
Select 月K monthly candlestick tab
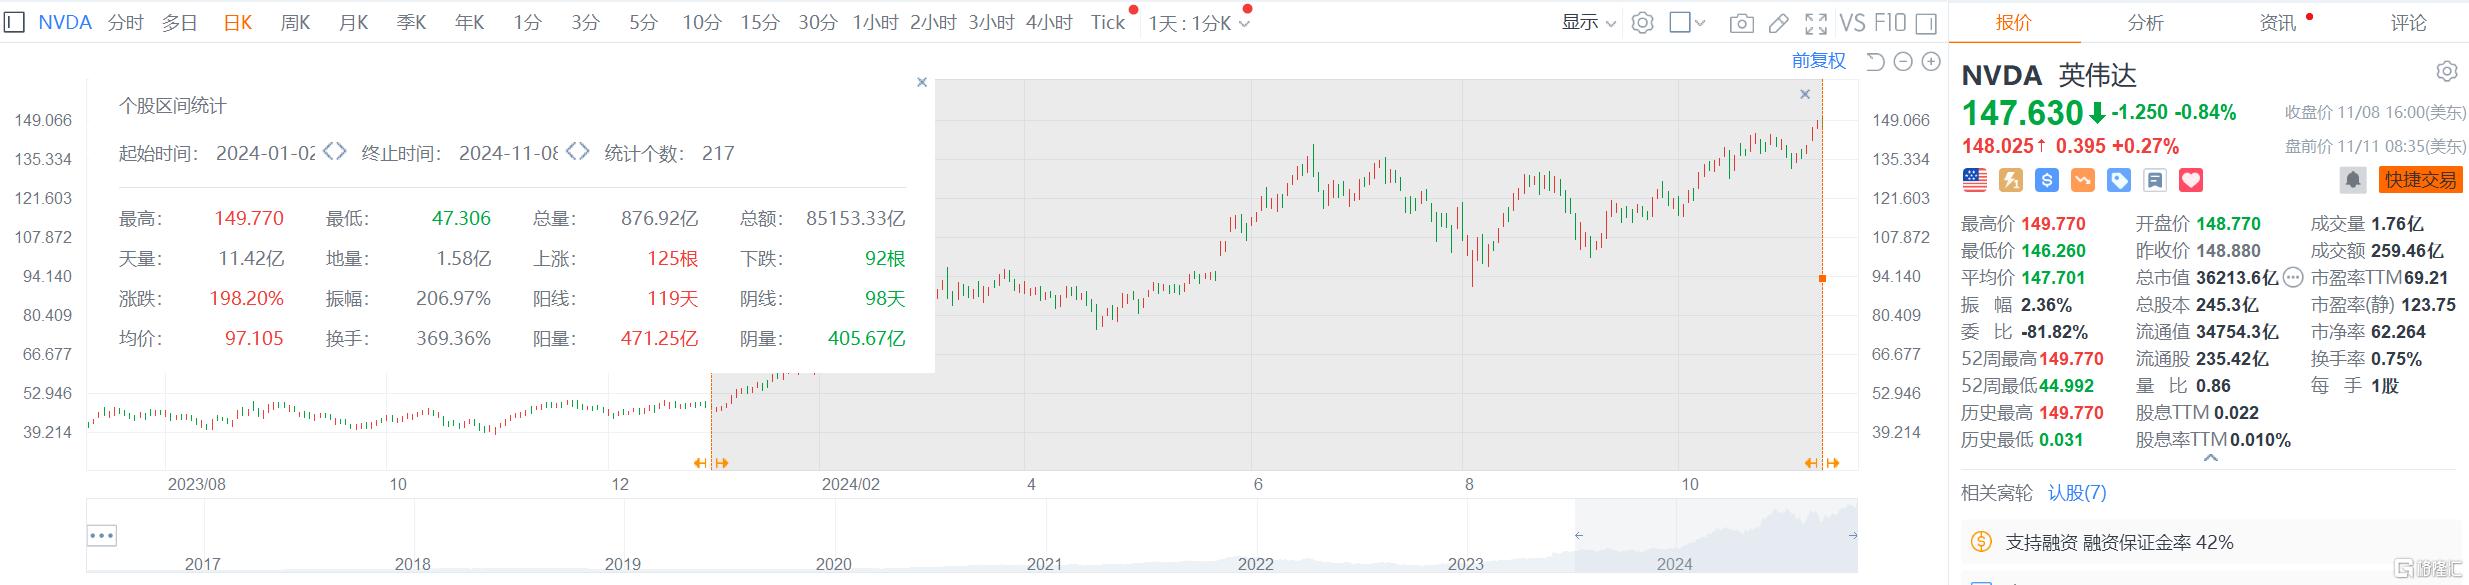[353, 22]
